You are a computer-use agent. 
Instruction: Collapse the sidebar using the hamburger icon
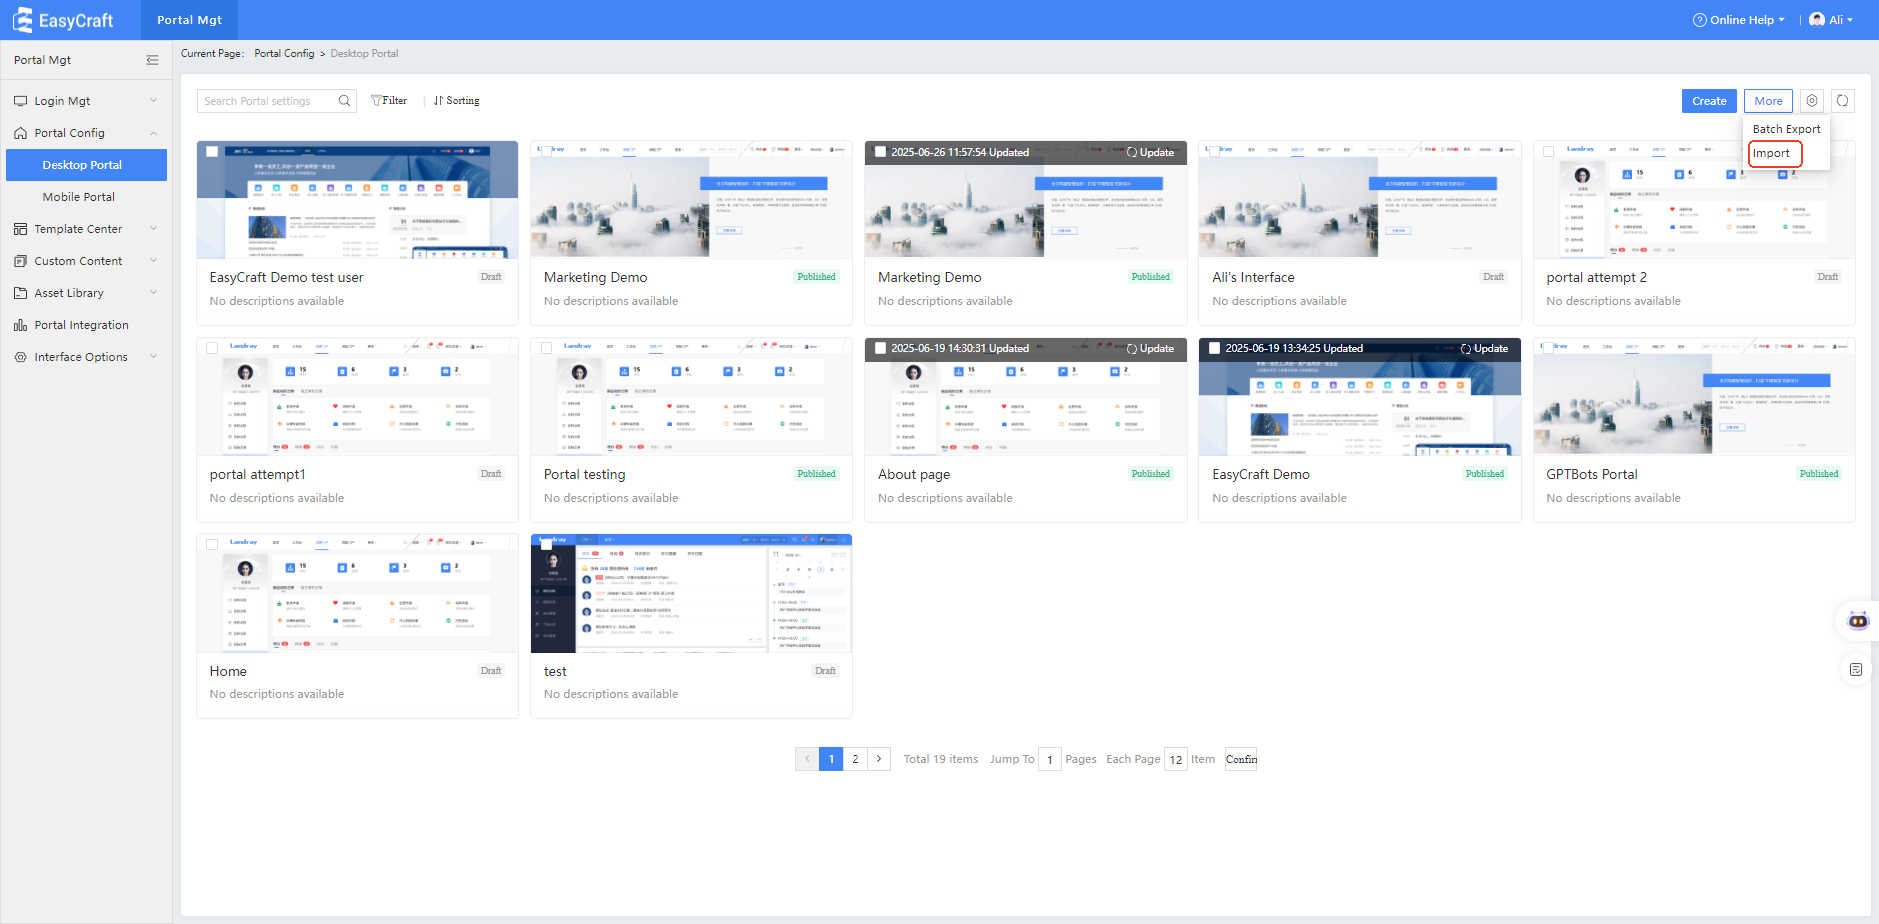point(152,60)
